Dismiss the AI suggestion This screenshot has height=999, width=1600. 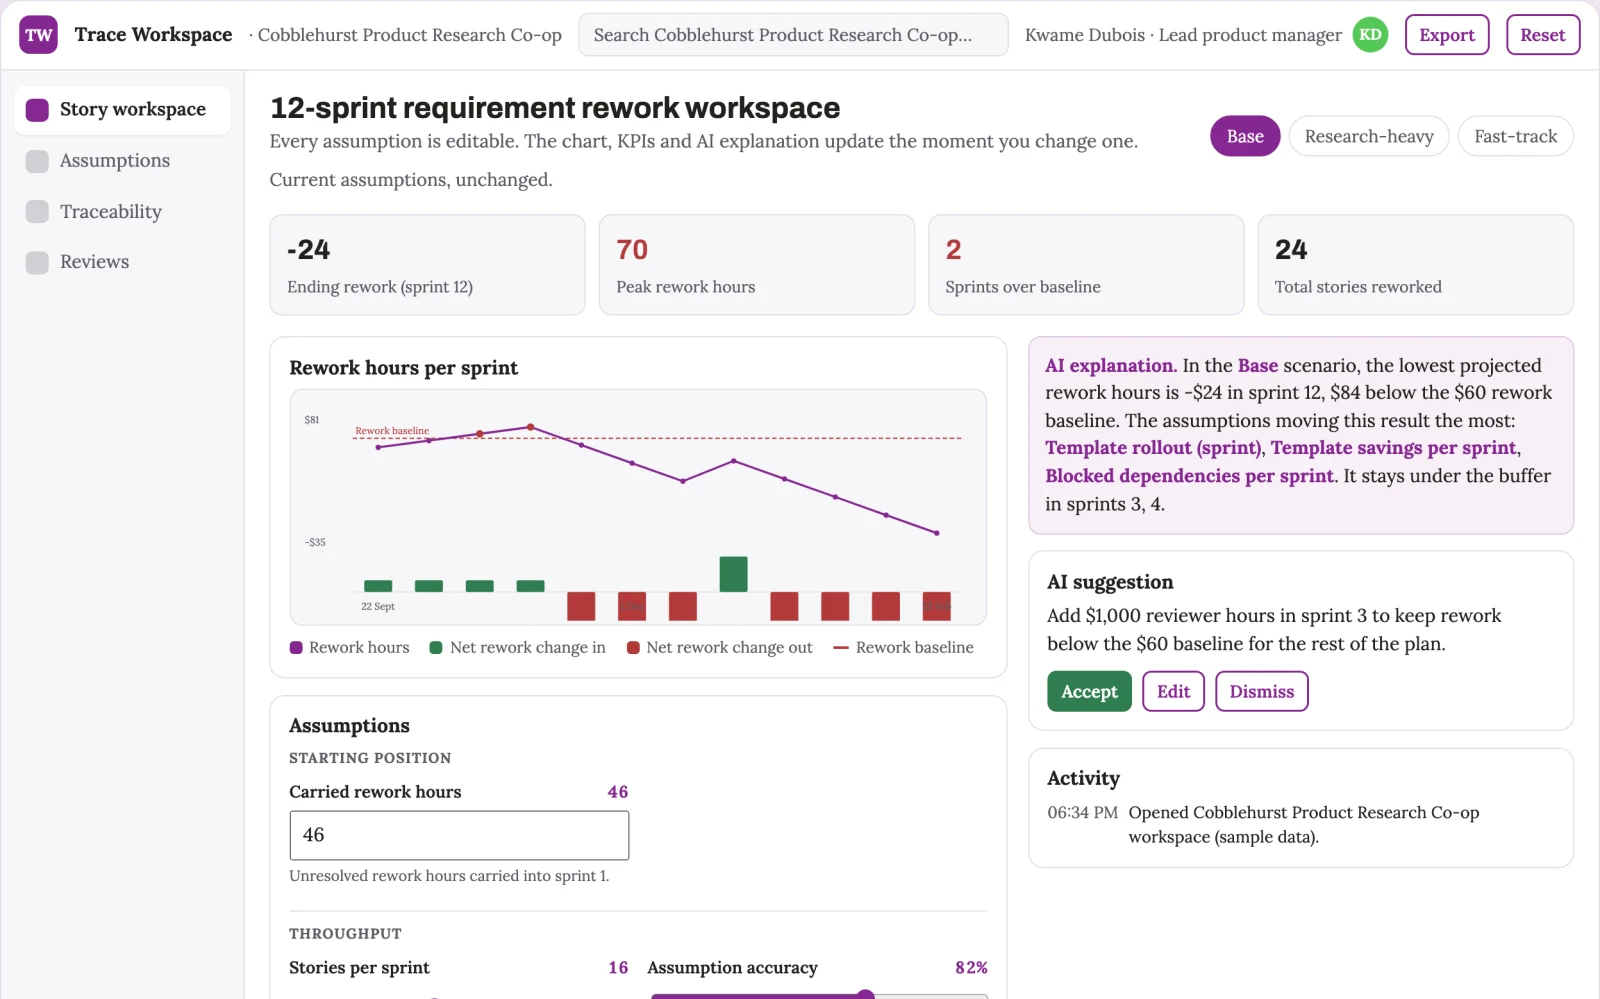tap(1261, 691)
